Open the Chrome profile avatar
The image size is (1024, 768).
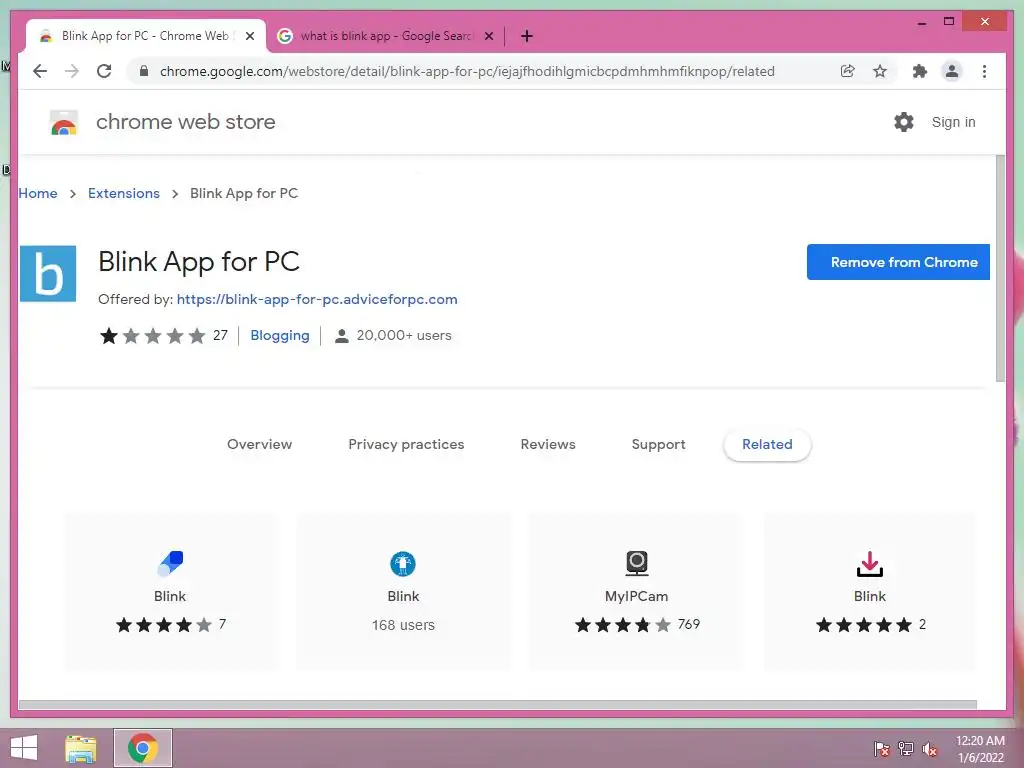pyautogui.click(x=952, y=71)
